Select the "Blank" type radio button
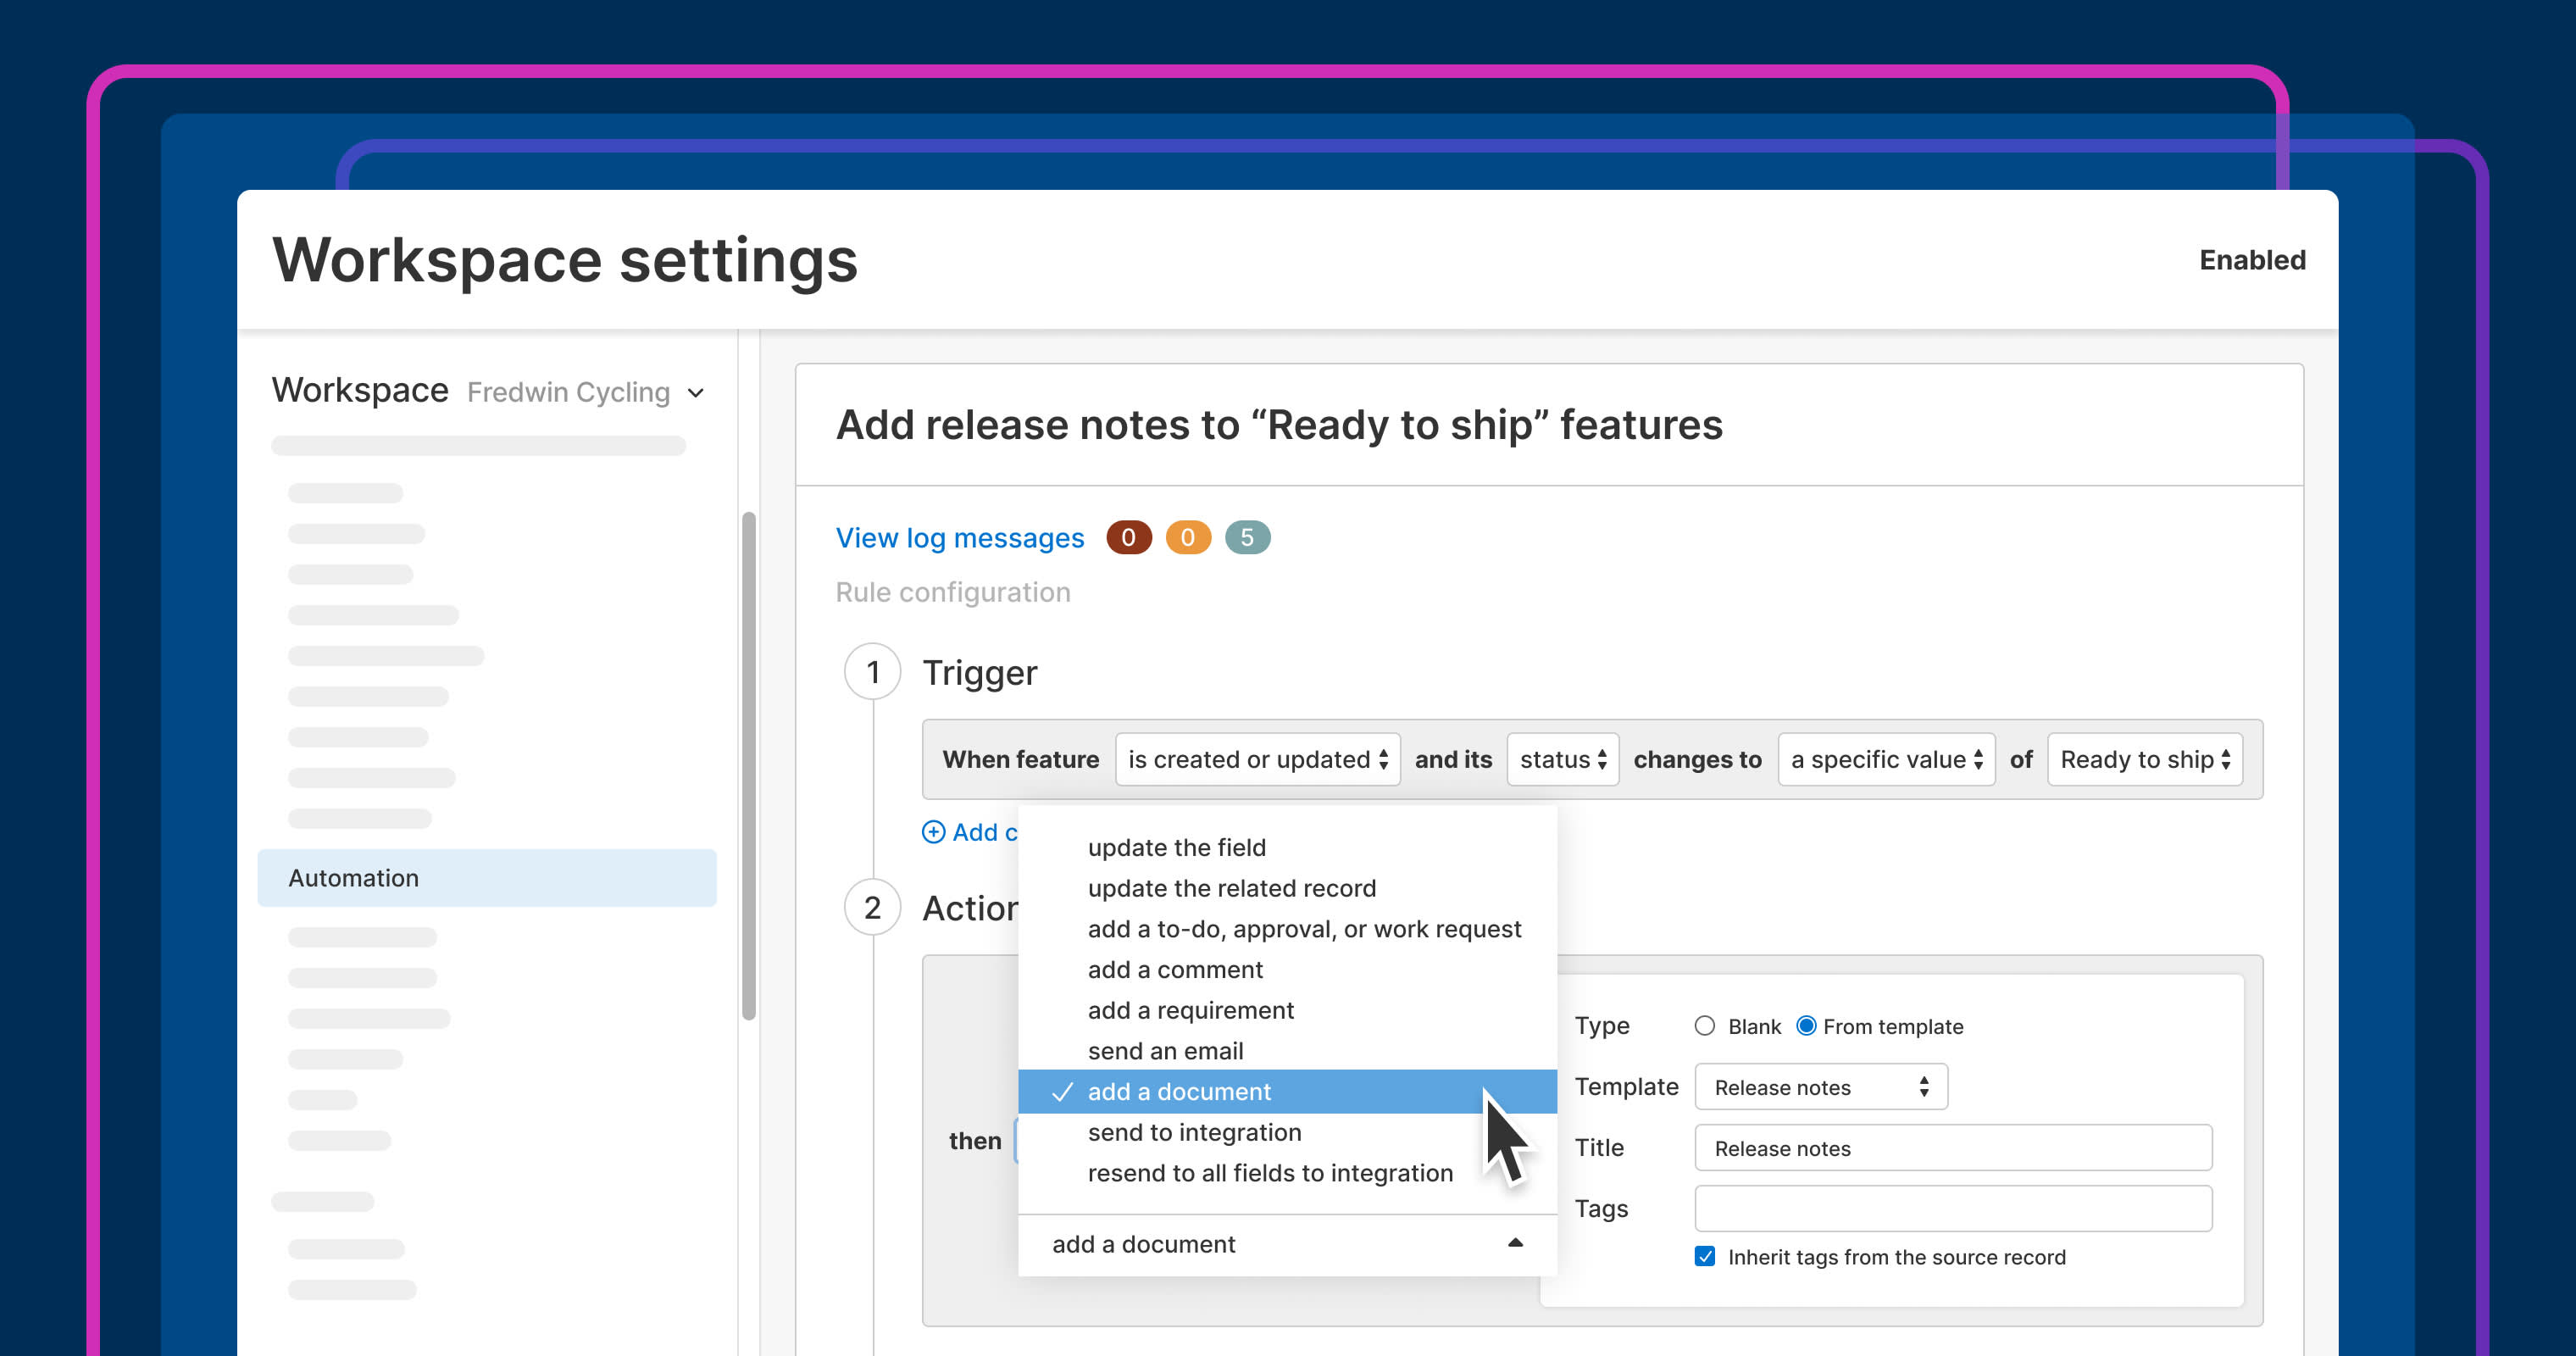The width and height of the screenshot is (2576, 1356). [1706, 1026]
